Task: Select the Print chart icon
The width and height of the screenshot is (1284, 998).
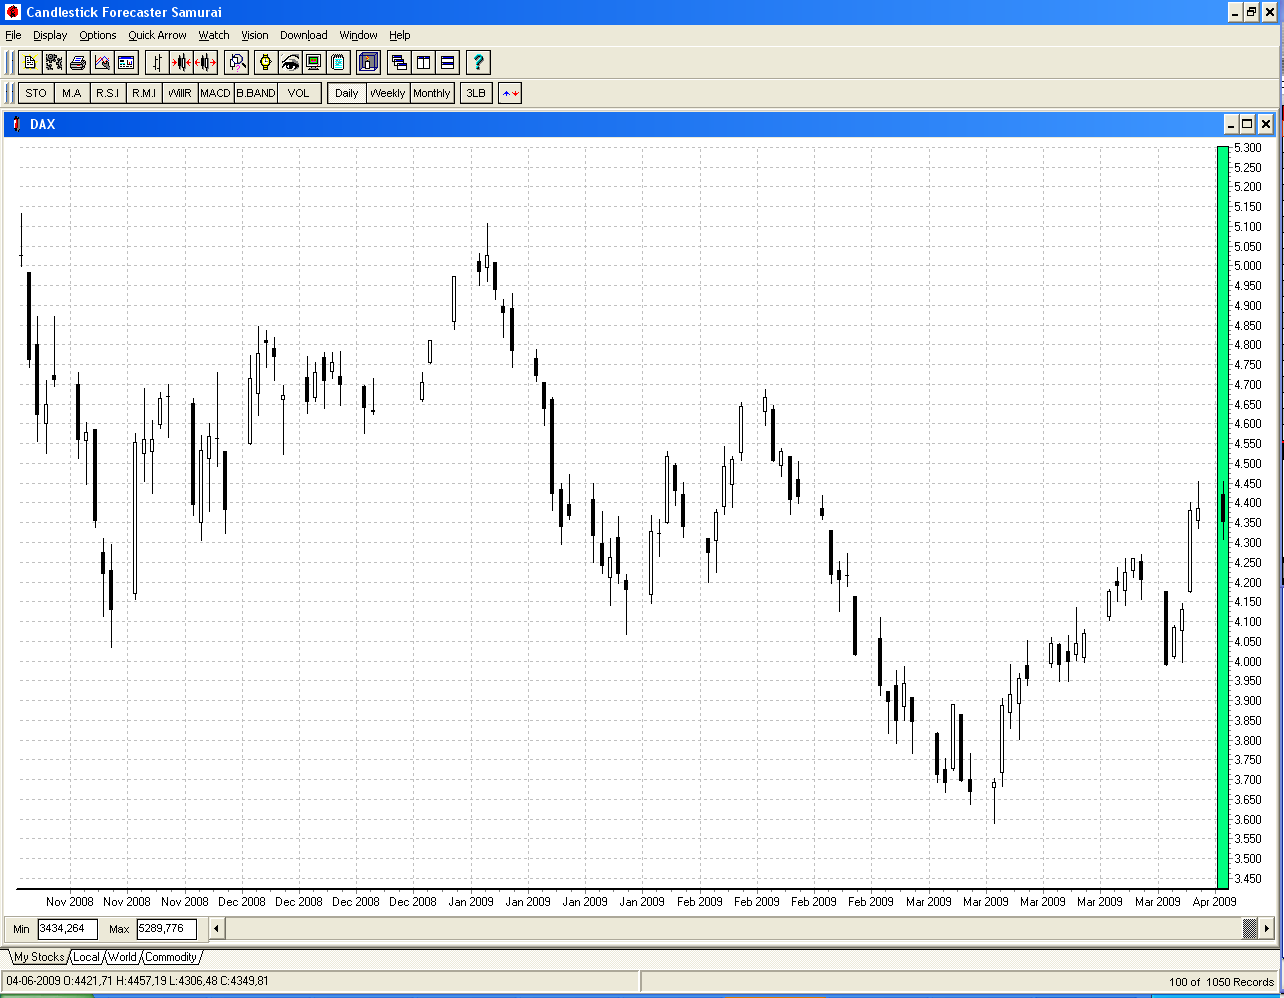Action: coord(79,62)
